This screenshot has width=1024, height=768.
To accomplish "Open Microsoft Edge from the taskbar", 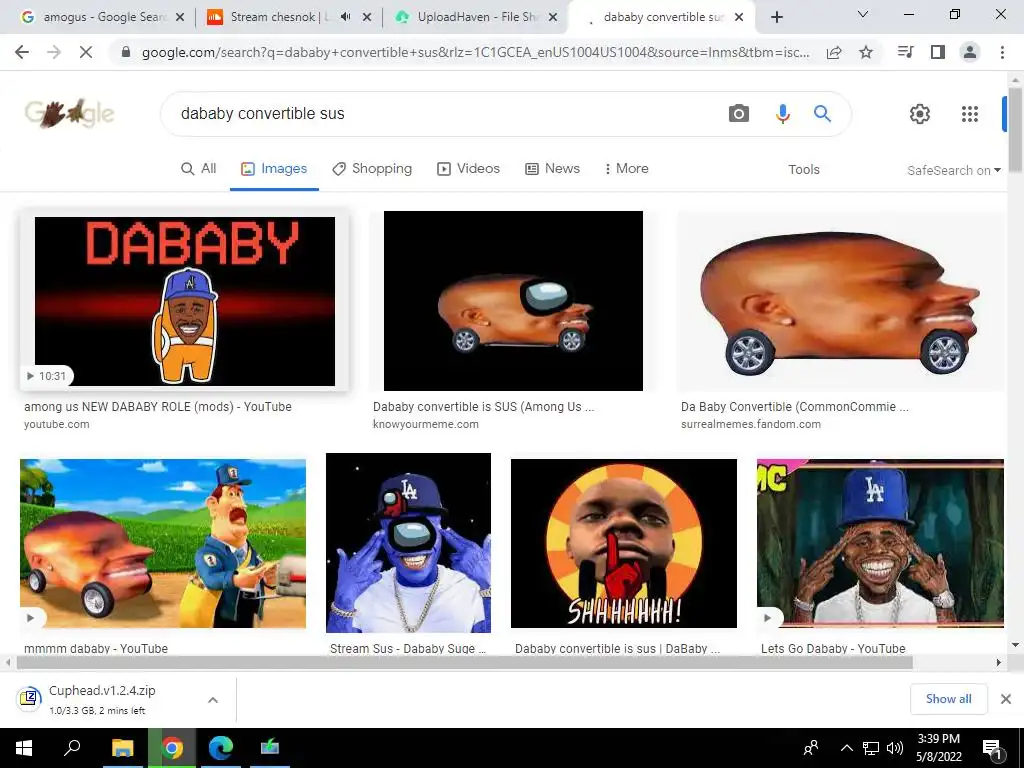I will tap(221, 748).
